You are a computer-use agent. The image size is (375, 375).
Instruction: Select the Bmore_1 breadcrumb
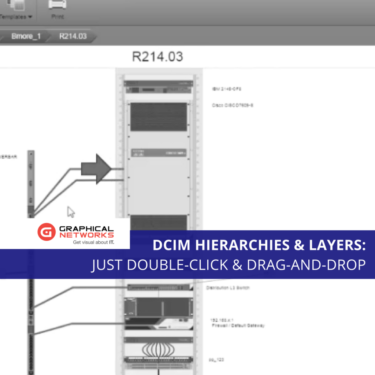(x=26, y=36)
